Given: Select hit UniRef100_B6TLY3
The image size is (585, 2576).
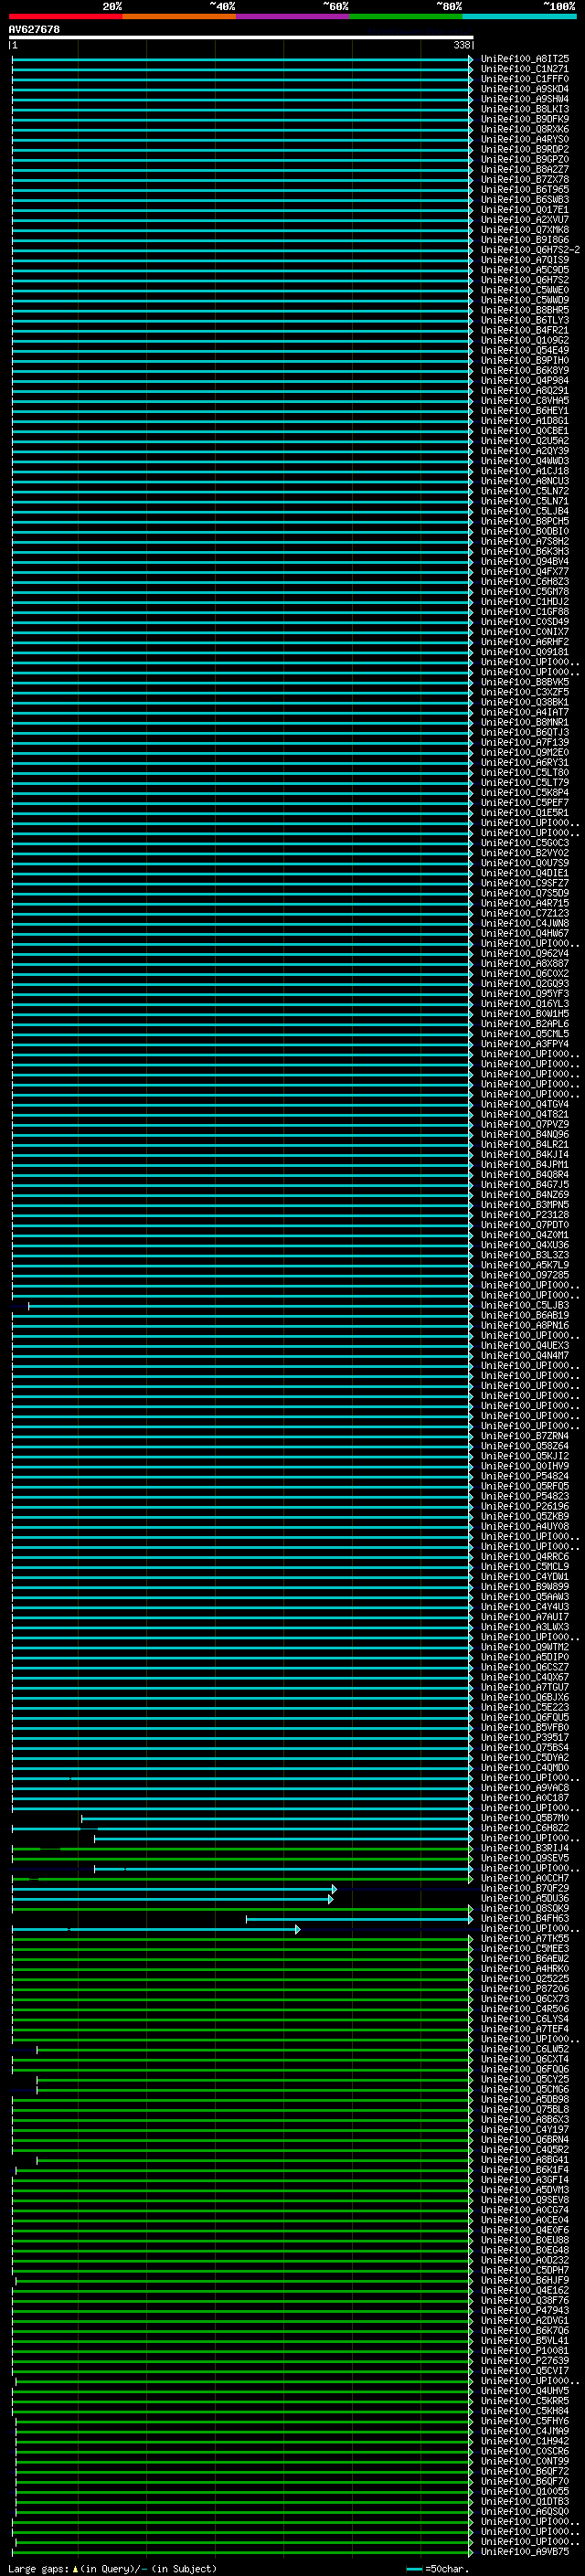Looking at the screenshot, I should (x=525, y=320).
